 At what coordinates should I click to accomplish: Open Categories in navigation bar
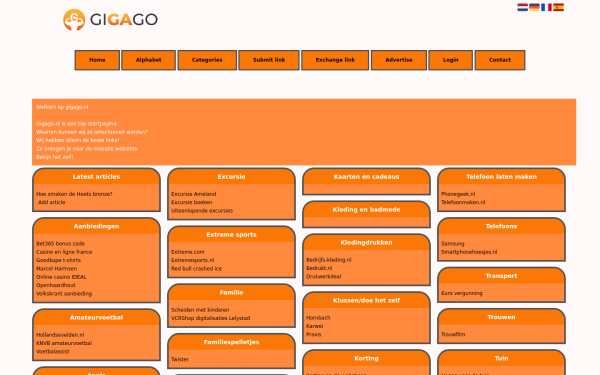tap(207, 60)
